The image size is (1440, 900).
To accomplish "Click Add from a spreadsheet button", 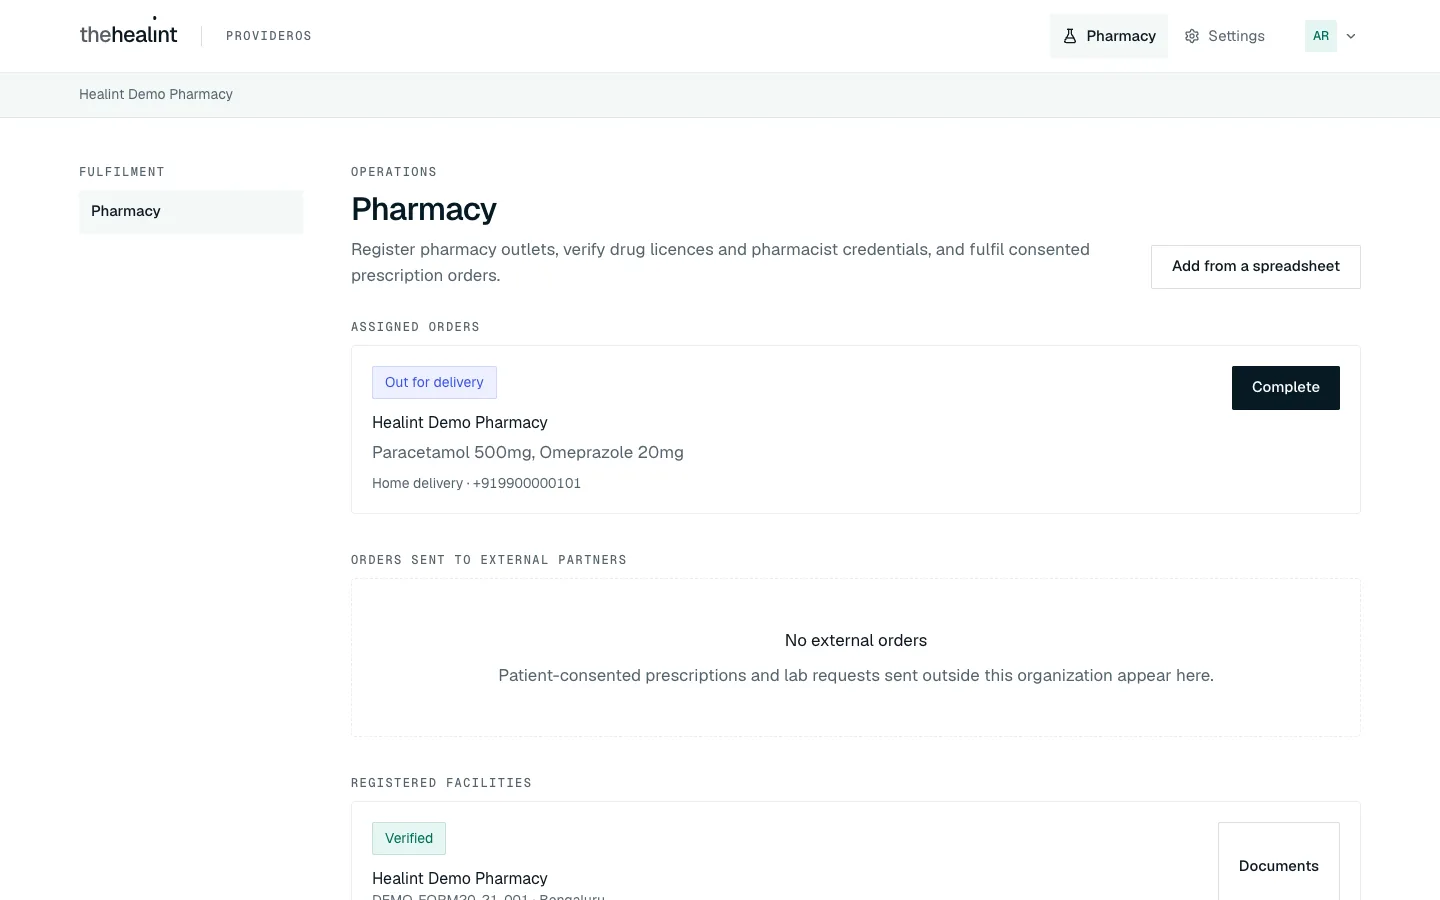I will (1256, 266).
